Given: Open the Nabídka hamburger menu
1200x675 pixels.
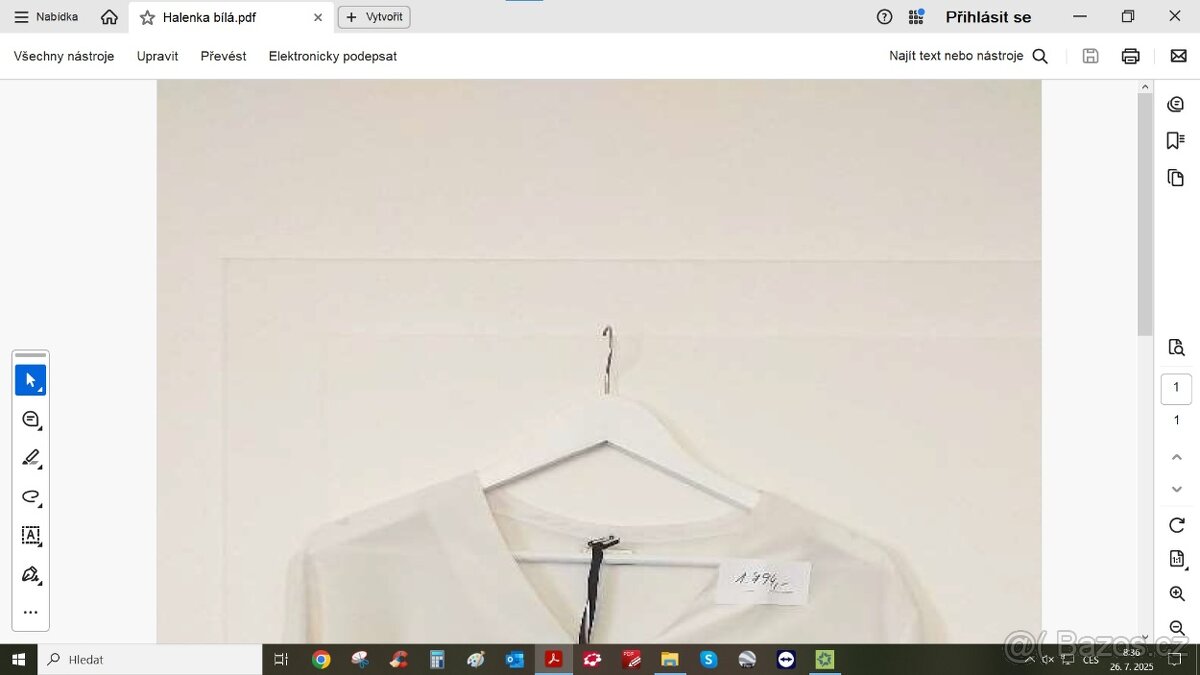Looking at the screenshot, I should [46, 17].
